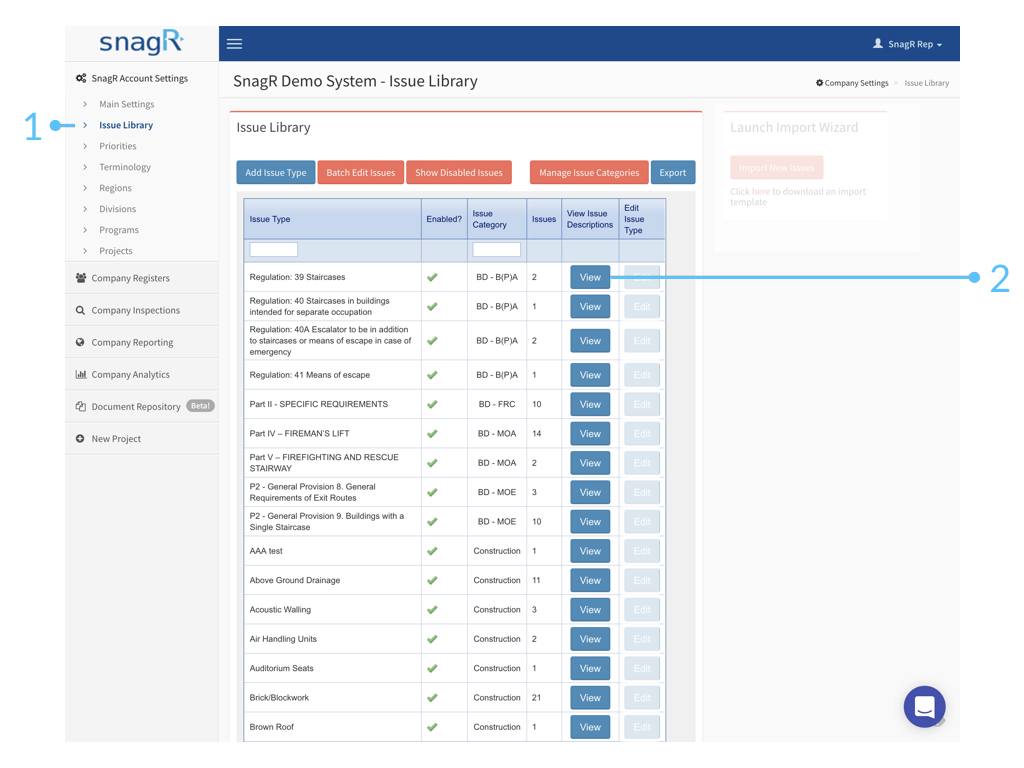Click the New Project plus icon
This screenshot has width=1024, height=768.
pyautogui.click(x=80, y=439)
